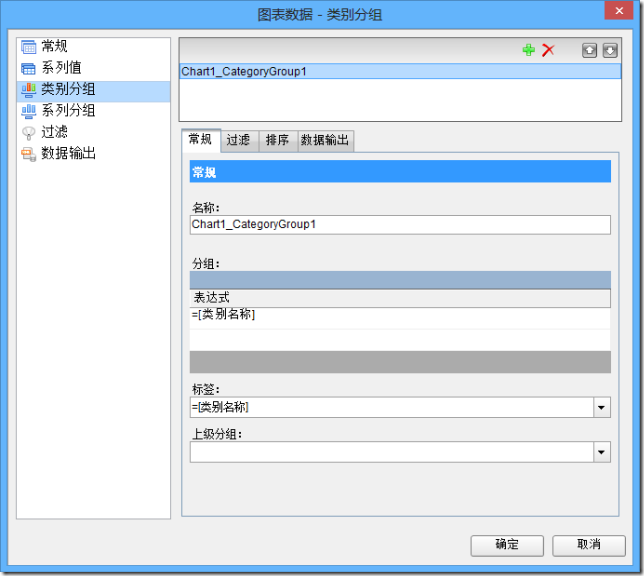The image size is (644, 576).
Task: Switch to the 常规 tab
Action: point(200,140)
